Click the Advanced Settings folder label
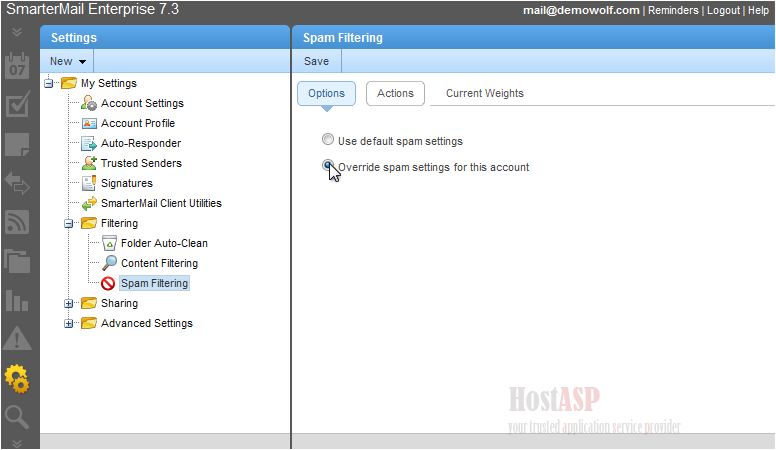 point(146,323)
